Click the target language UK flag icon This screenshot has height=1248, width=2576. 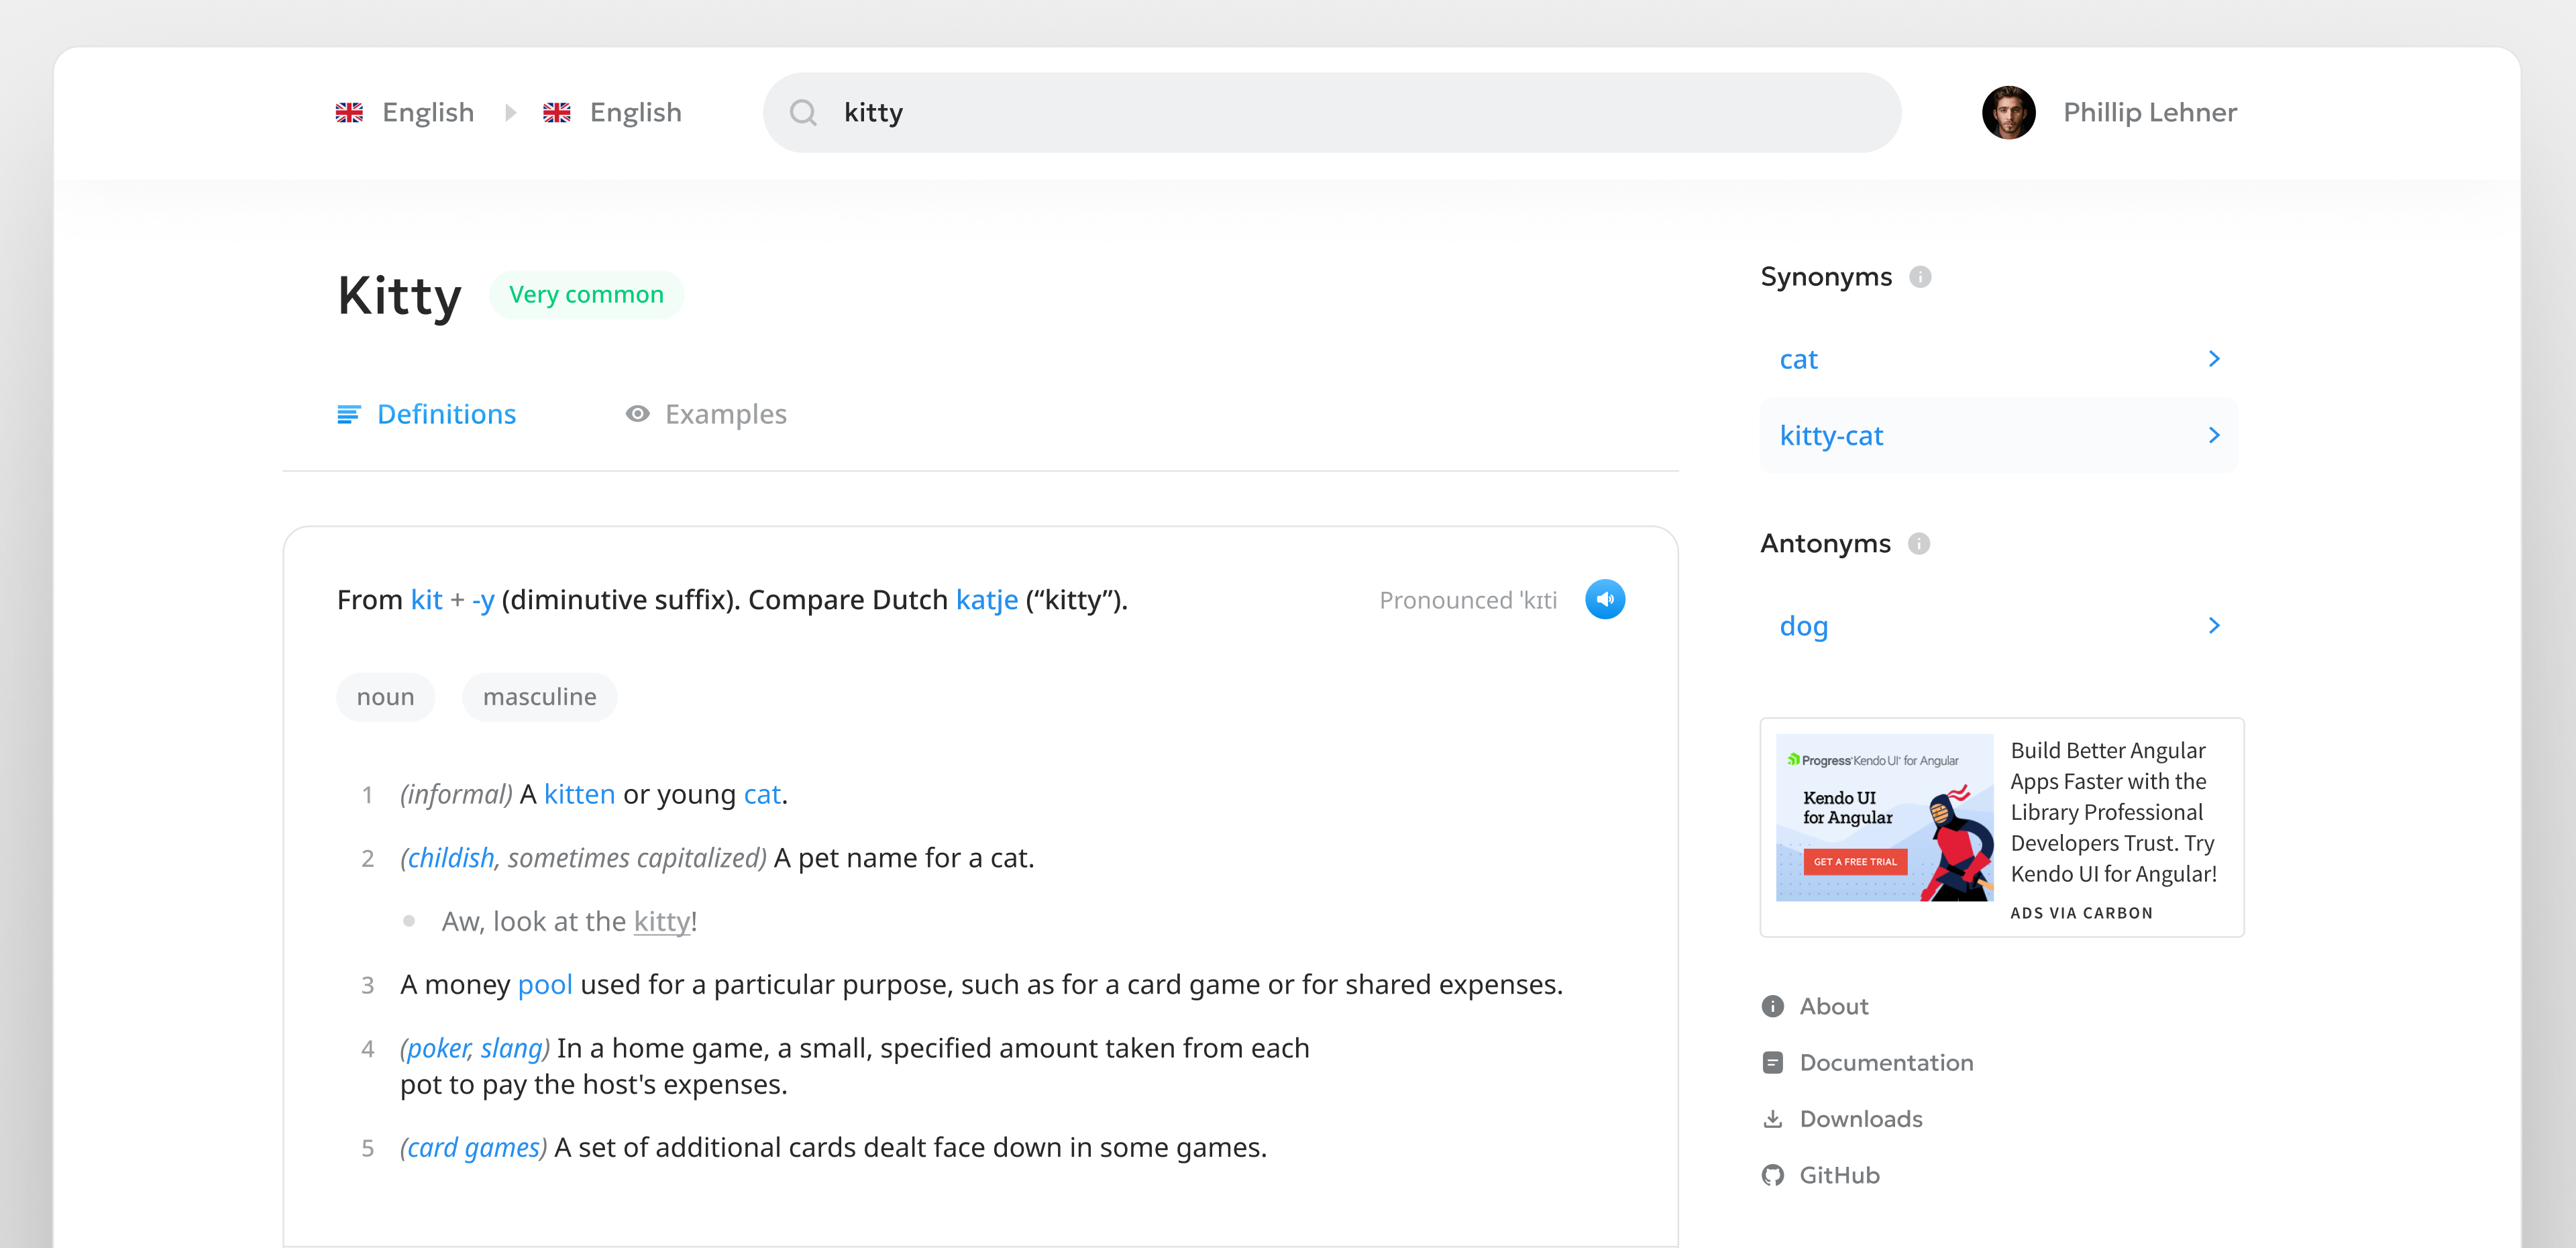(557, 112)
